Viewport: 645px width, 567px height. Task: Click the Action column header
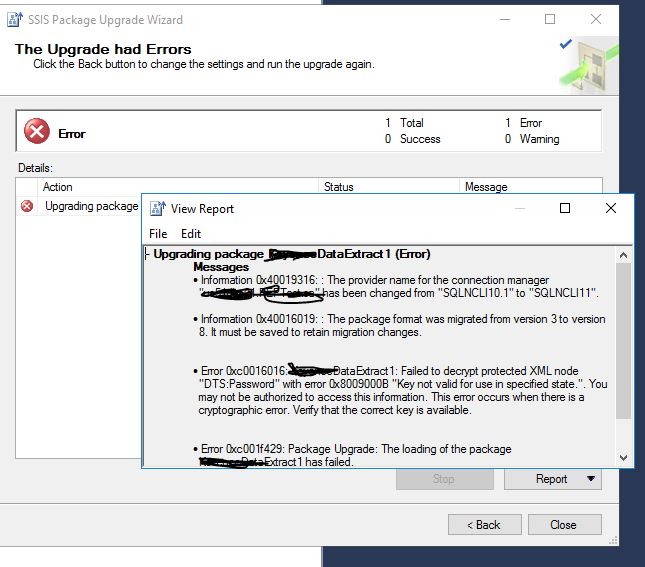coord(178,187)
